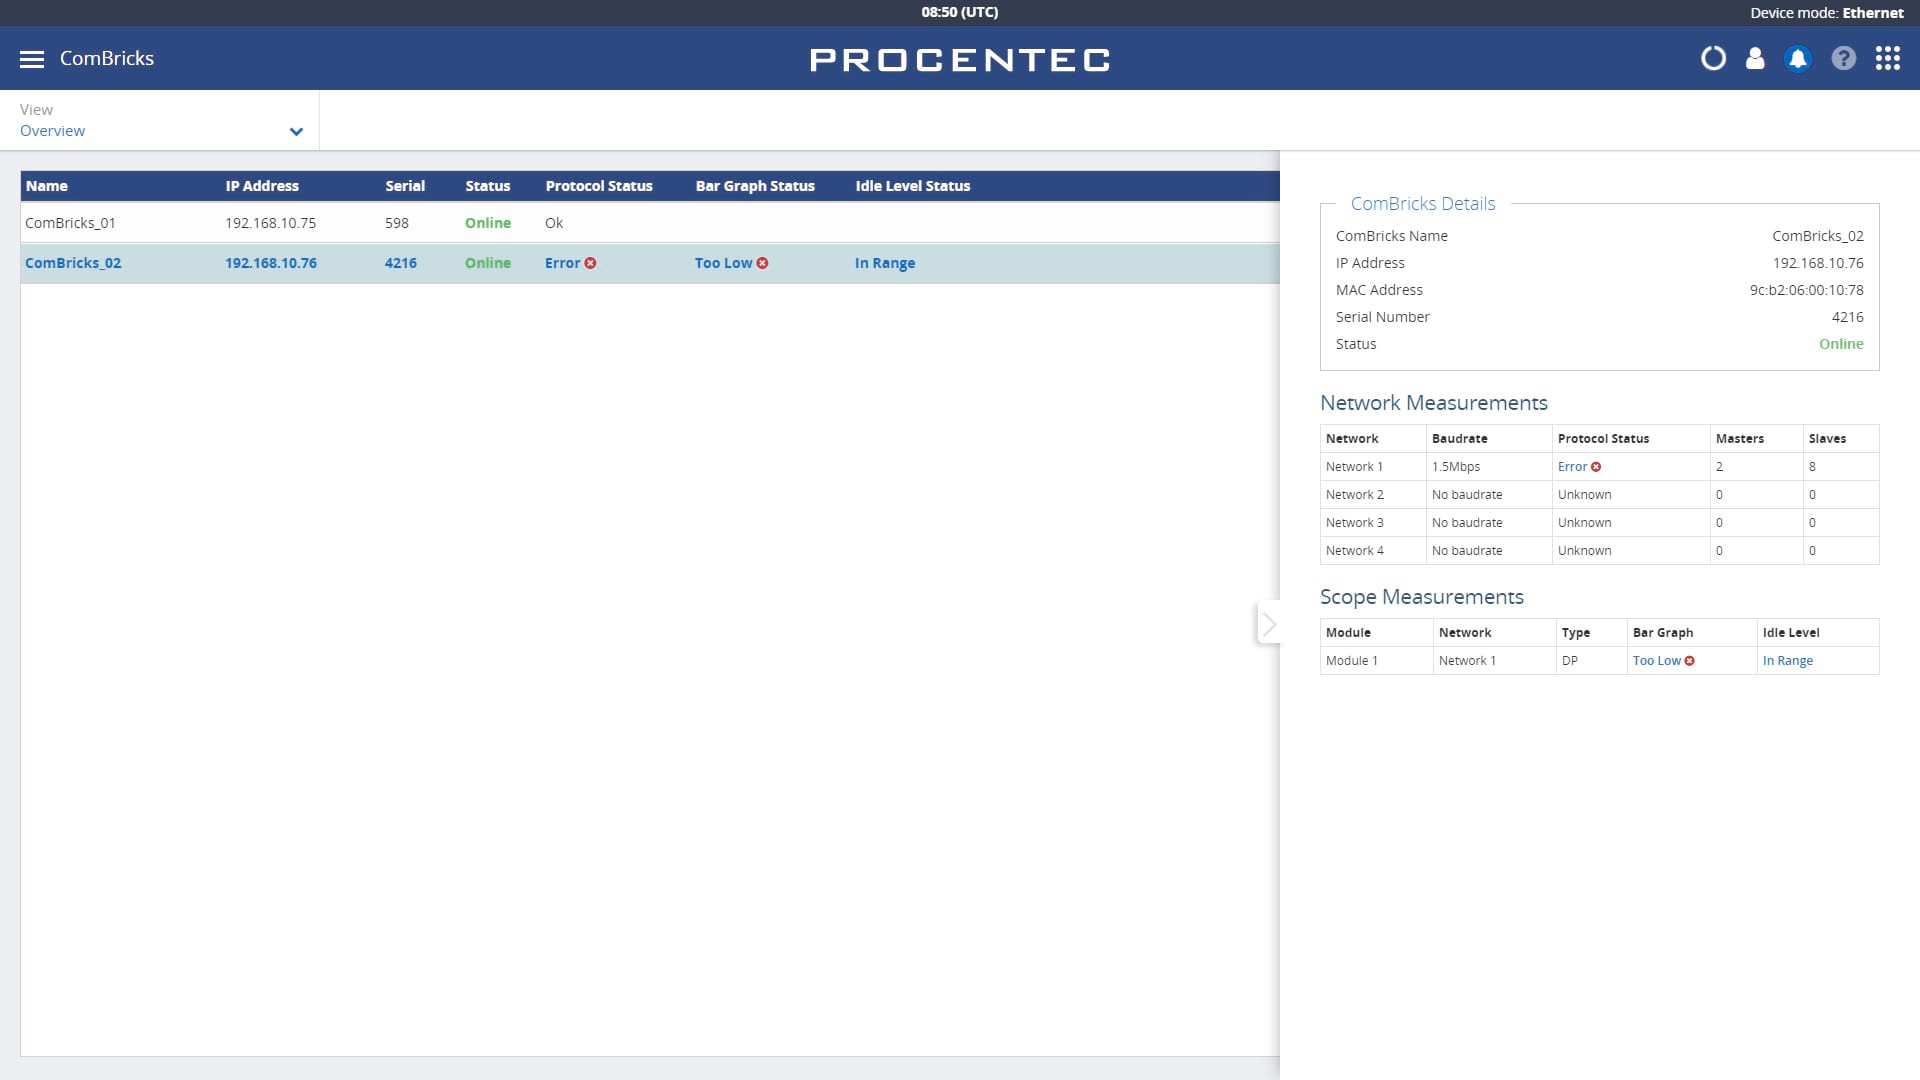Screen dimensions: 1920x1080
Task: Click serial 4216 in the device list
Action: point(401,263)
